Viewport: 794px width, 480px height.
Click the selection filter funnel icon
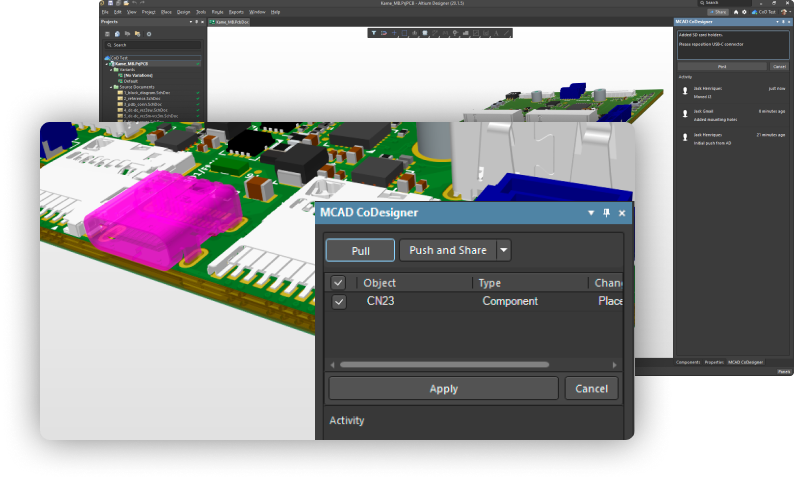click(373, 33)
